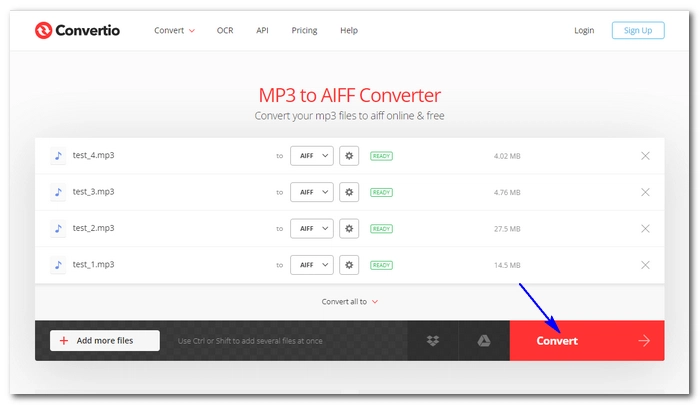Click the music note icon for test_2.mp3
700x405 pixels.
(58, 228)
